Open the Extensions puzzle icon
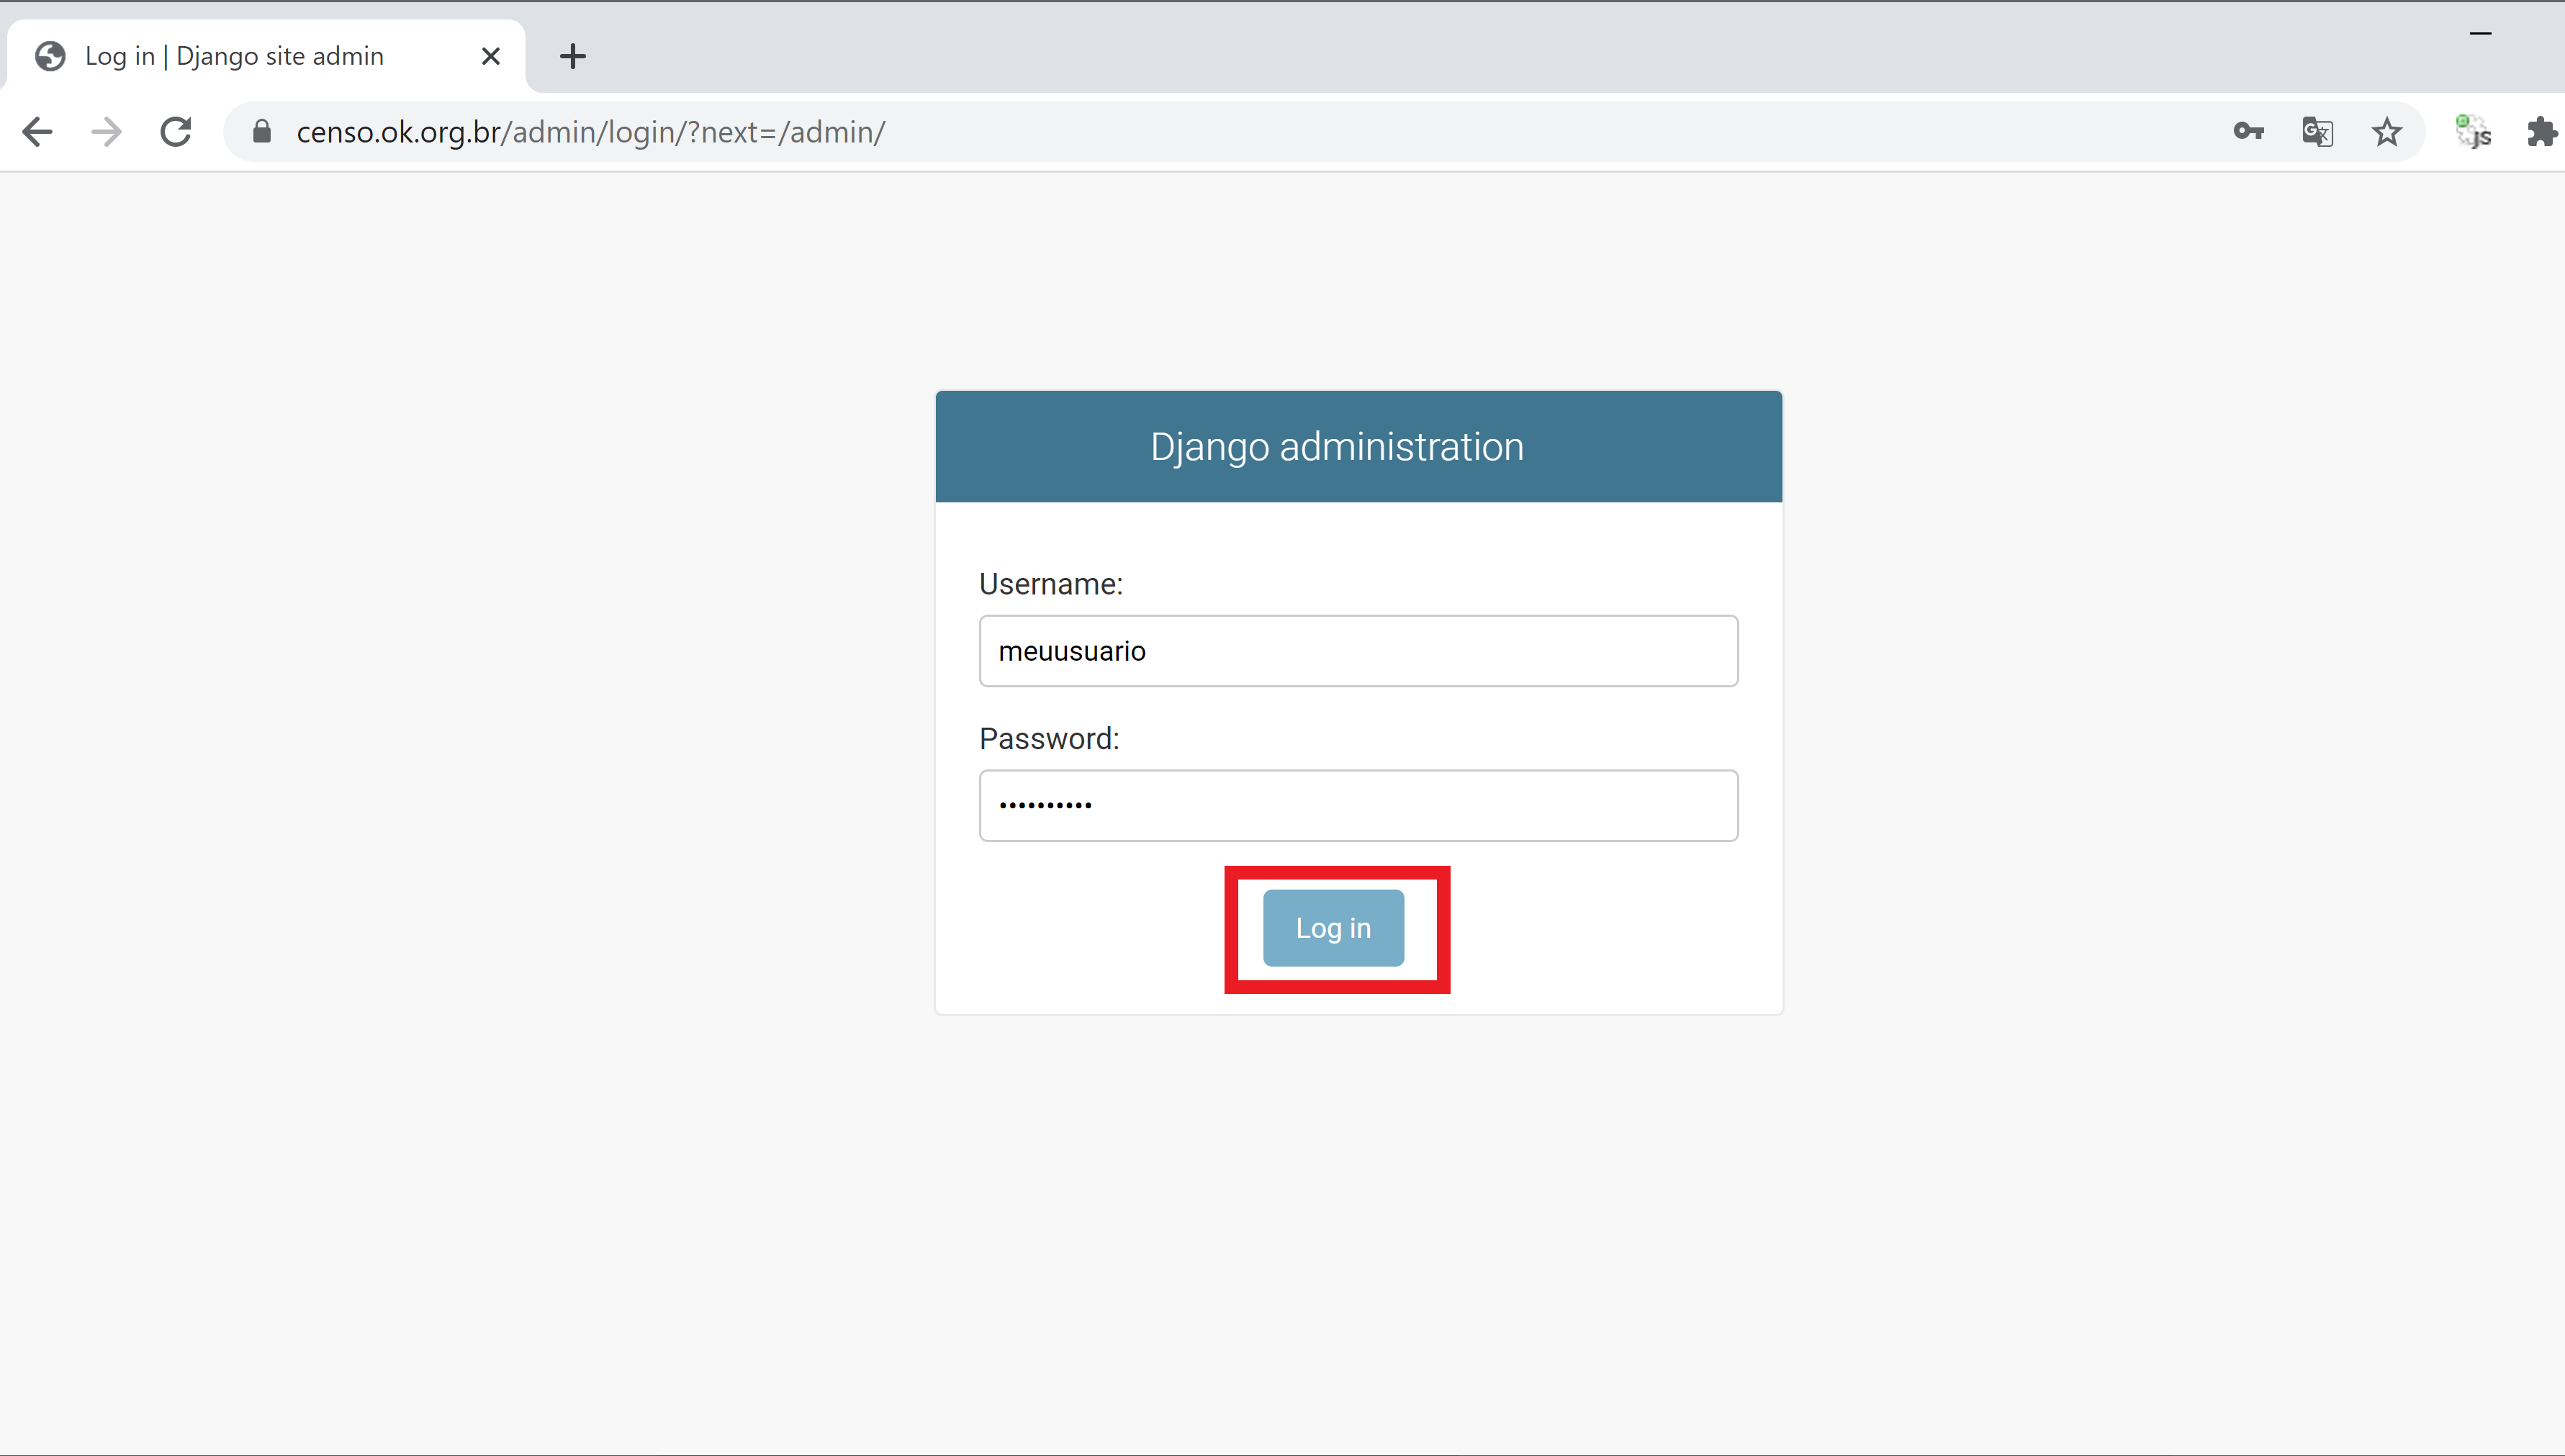 (2543, 132)
